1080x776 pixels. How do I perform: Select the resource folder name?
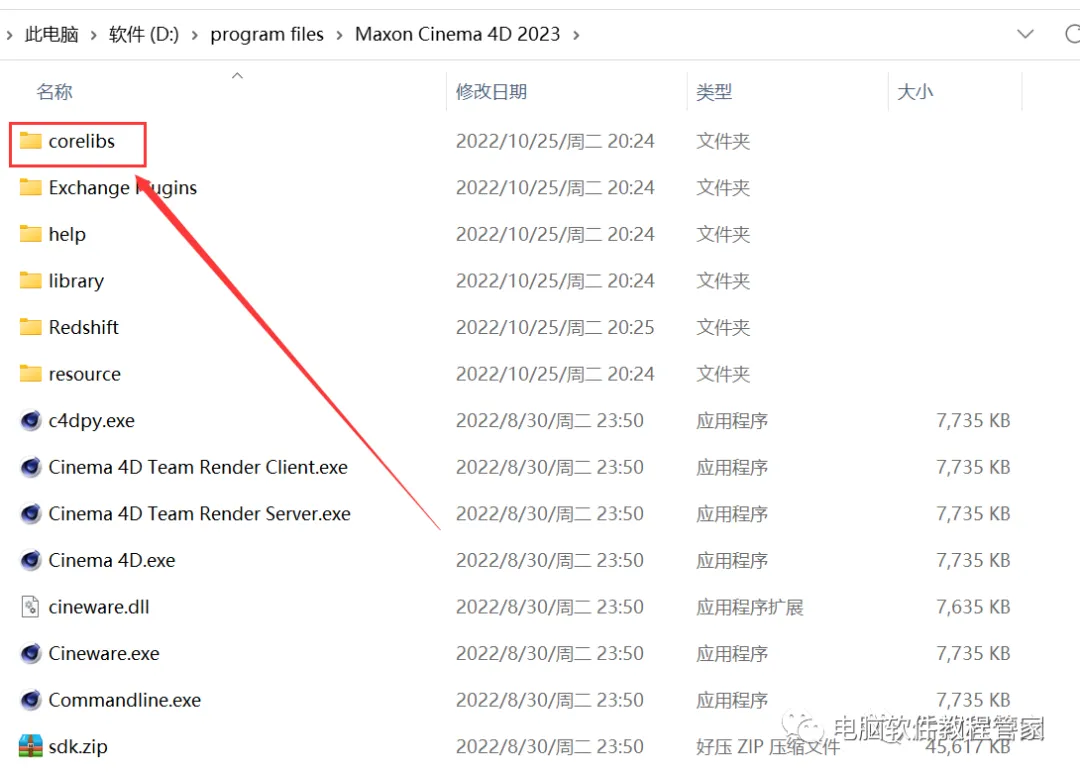pyautogui.click(x=85, y=374)
